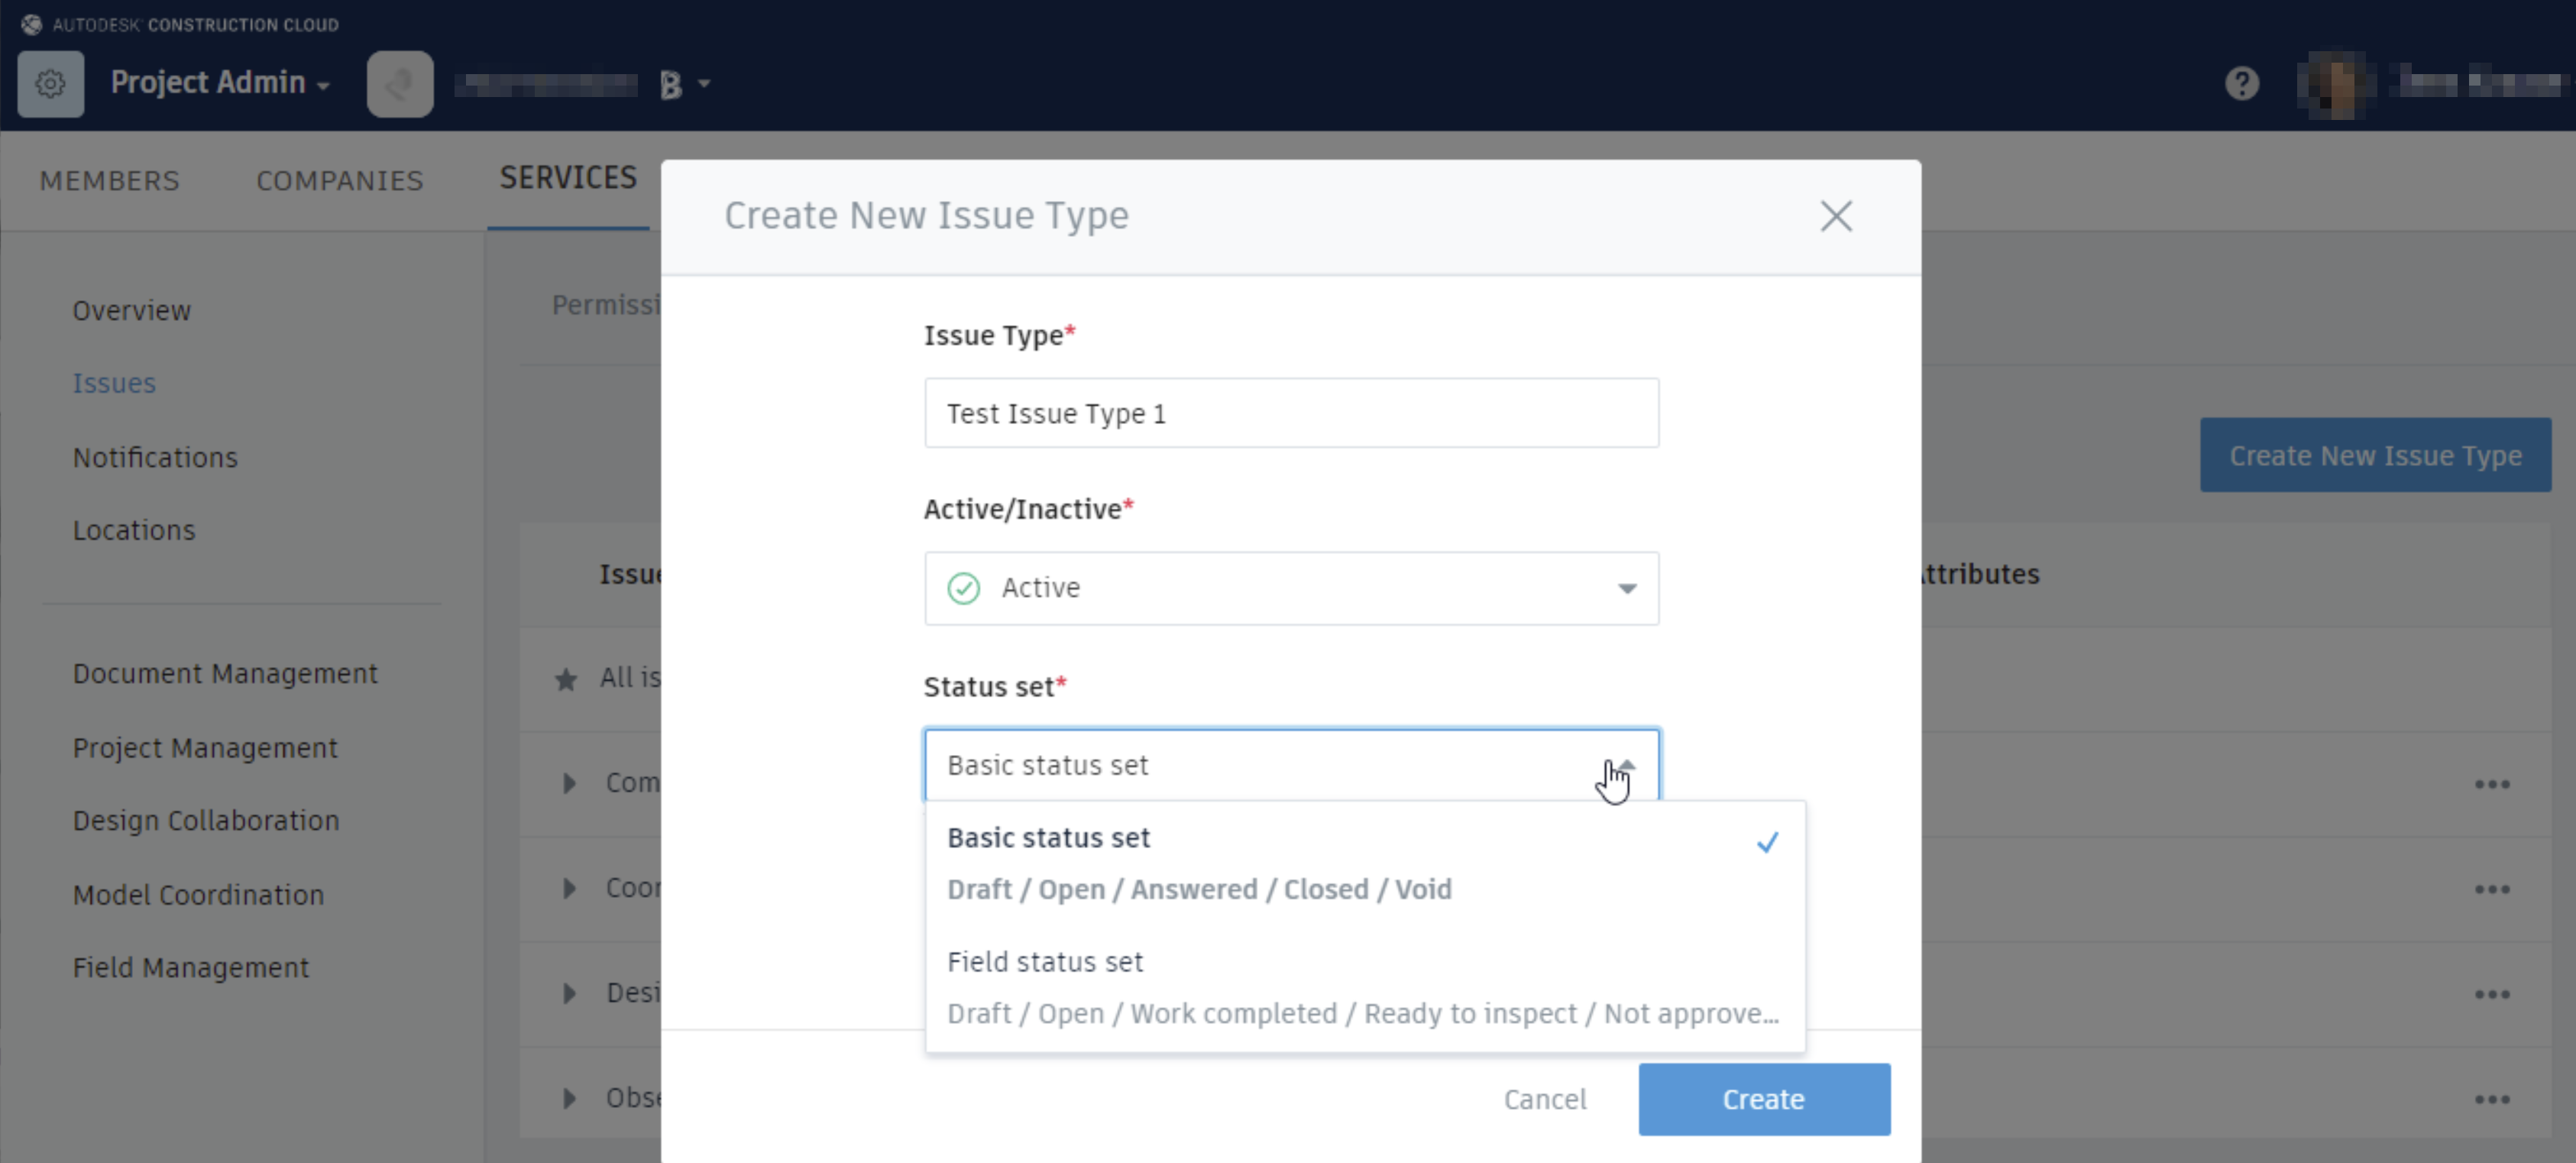This screenshot has width=2576, height=1163.
Task: Open the Active/Inactive dropdown
Action: (1290, 588)
